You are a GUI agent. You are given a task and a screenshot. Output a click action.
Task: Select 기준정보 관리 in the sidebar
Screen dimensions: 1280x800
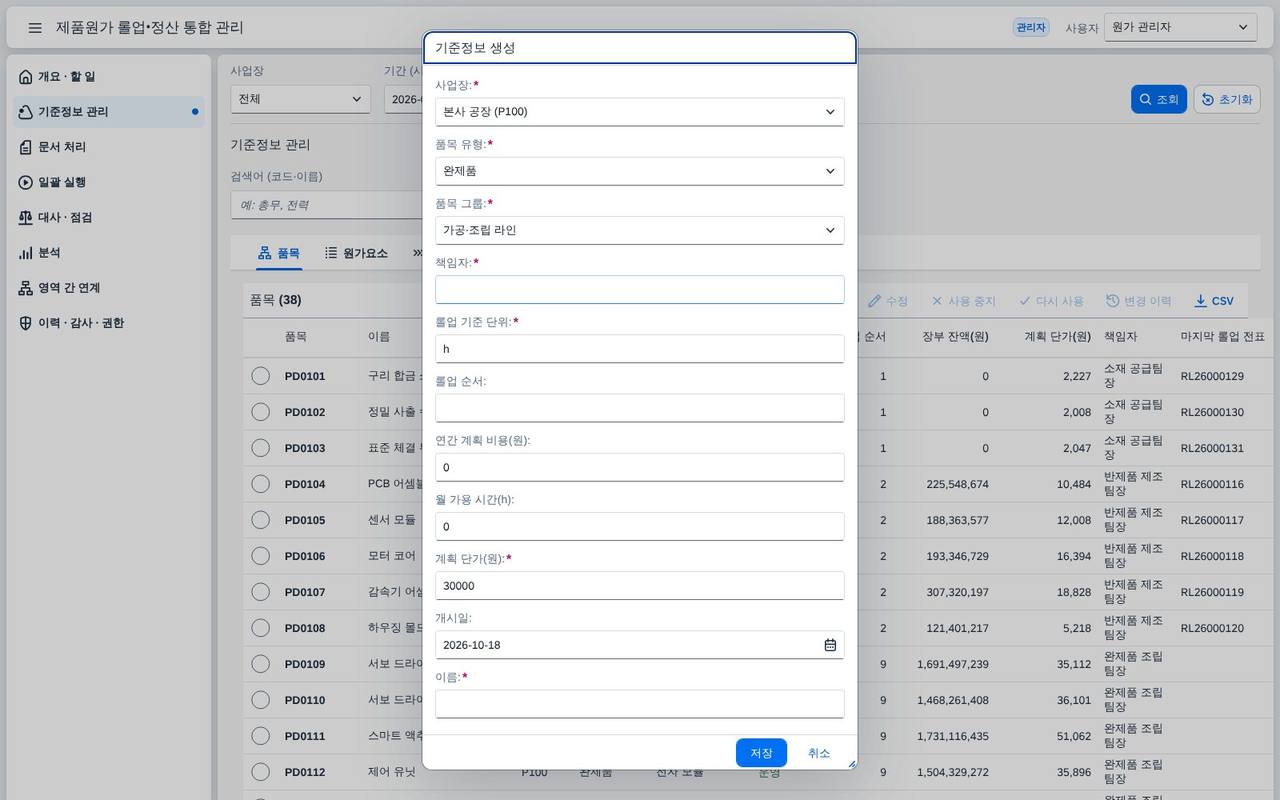point(110,112)
